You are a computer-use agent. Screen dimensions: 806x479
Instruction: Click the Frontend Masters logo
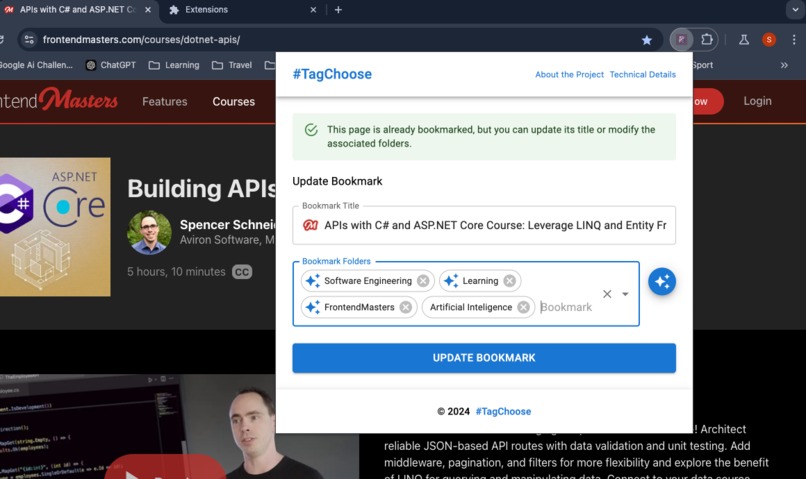click(59, 100)
